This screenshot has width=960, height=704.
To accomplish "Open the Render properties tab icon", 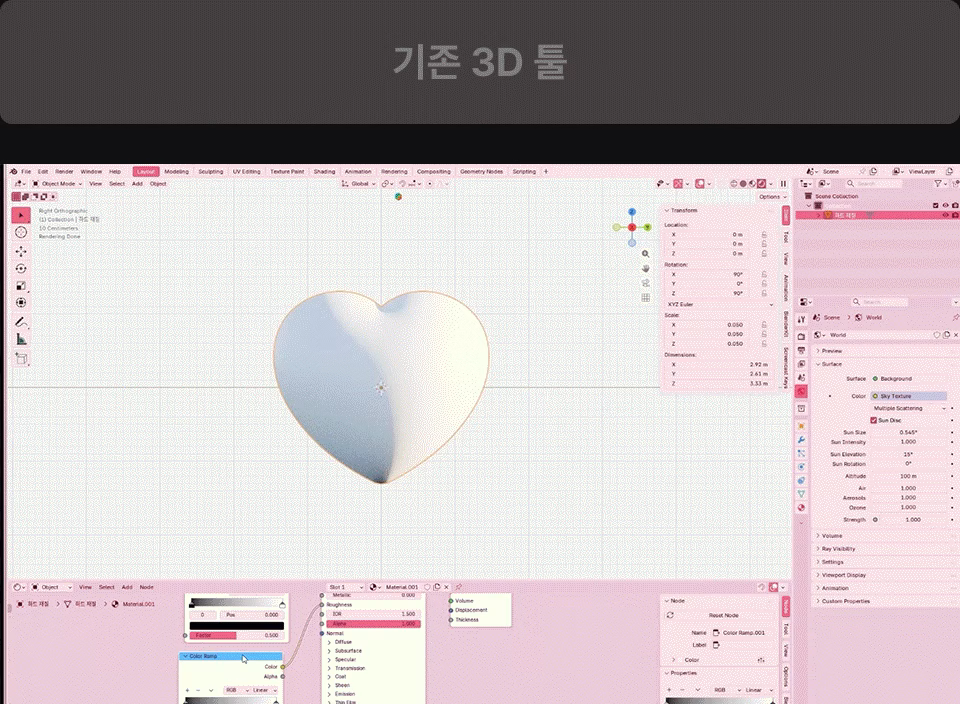I will tap(801, 337).
